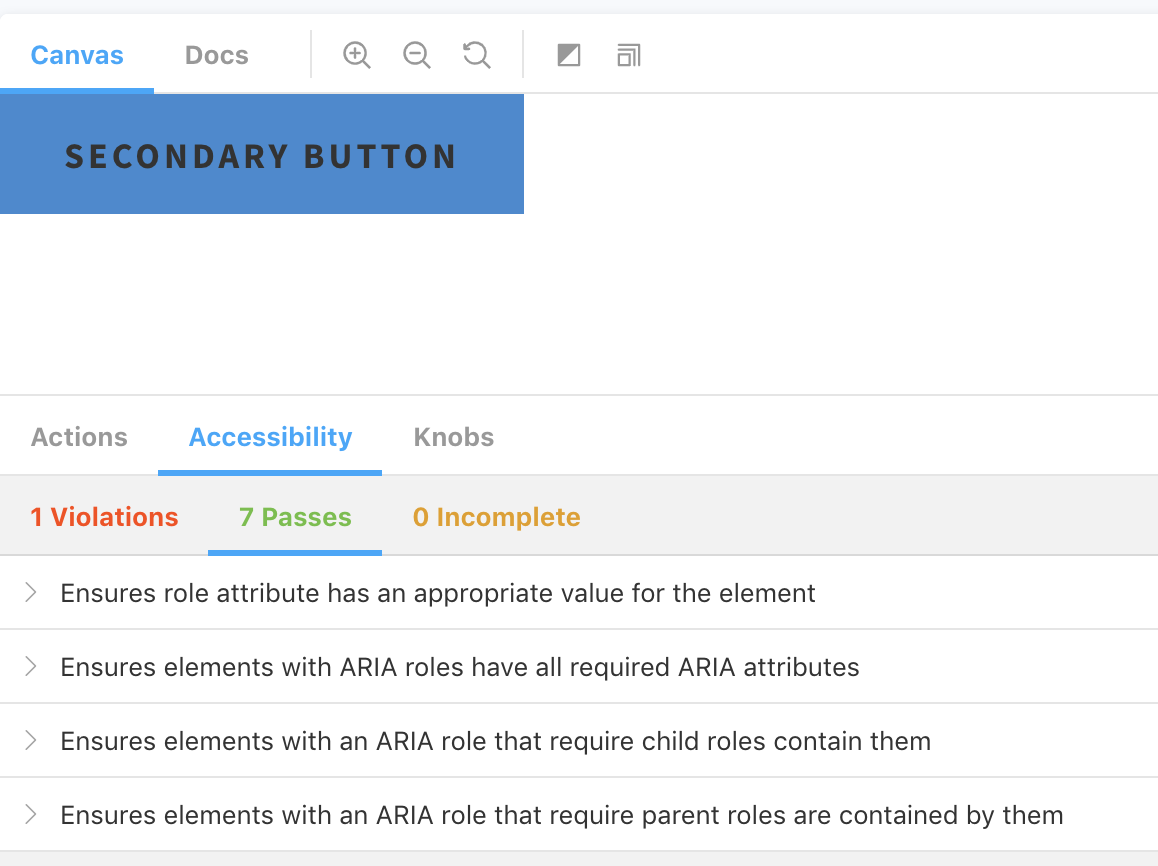
Task: Expand the require parent roles rule chevron
Action: (x=31, y=815)
